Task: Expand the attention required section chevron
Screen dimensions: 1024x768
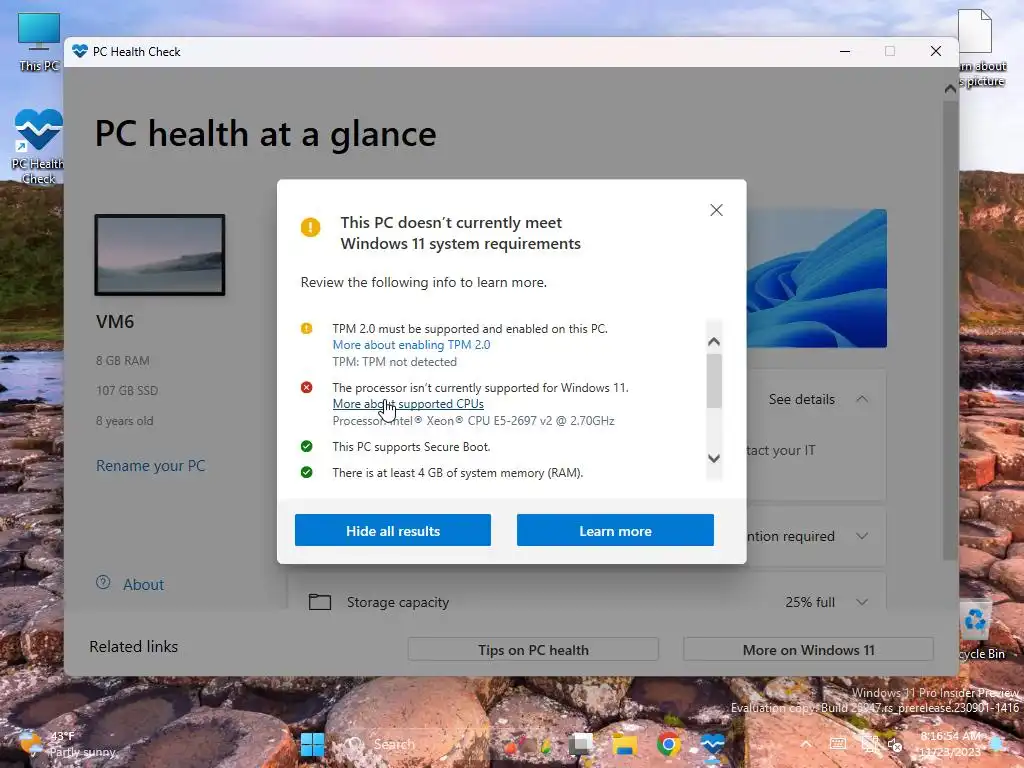Action: (x=862, y=536)
